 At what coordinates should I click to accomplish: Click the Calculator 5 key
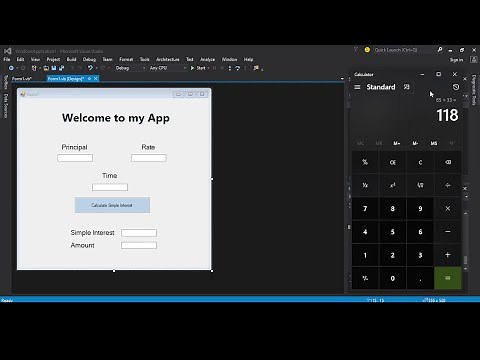click(x=393, y=231)
